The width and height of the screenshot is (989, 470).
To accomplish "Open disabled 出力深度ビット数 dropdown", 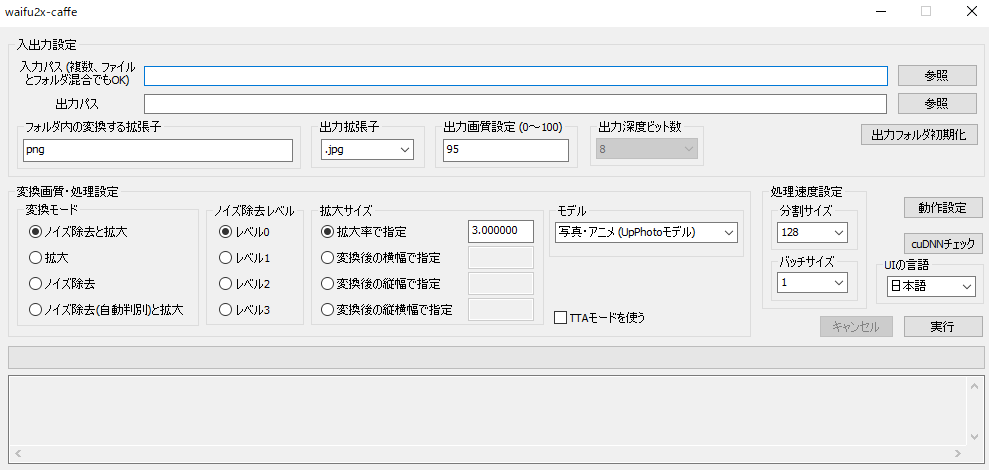I will 647,150.
